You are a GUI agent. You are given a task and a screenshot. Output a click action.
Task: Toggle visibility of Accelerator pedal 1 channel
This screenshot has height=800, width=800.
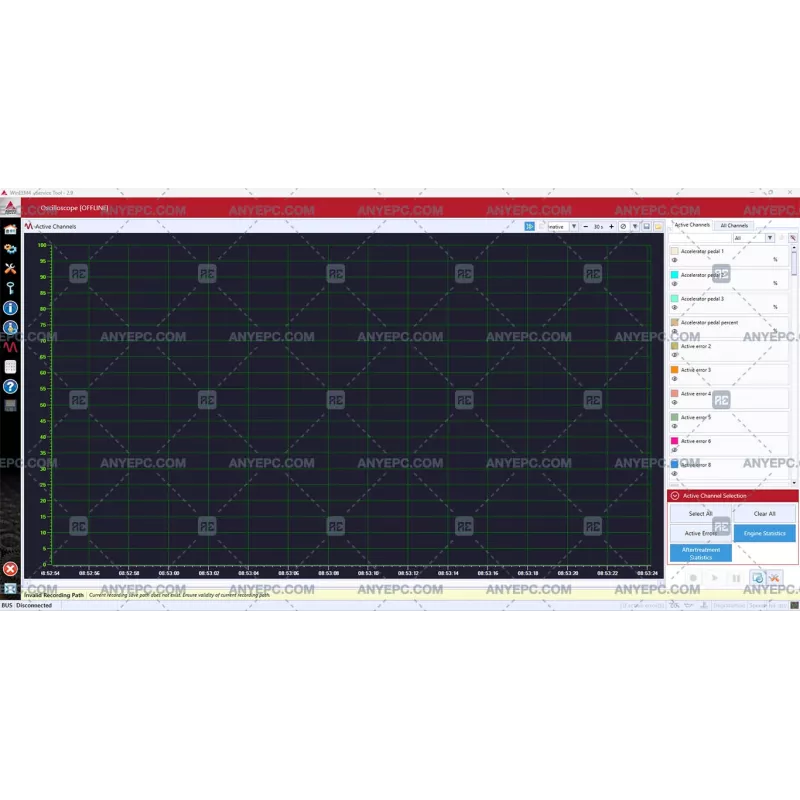pyautogui.click(x=674, y=259)
